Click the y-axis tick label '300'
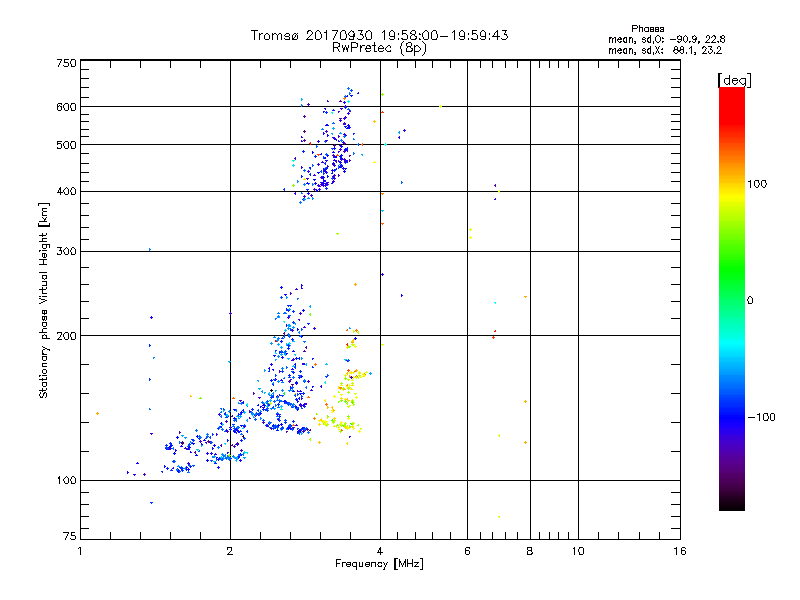800x600 pixels. click(x=66, y=251)
